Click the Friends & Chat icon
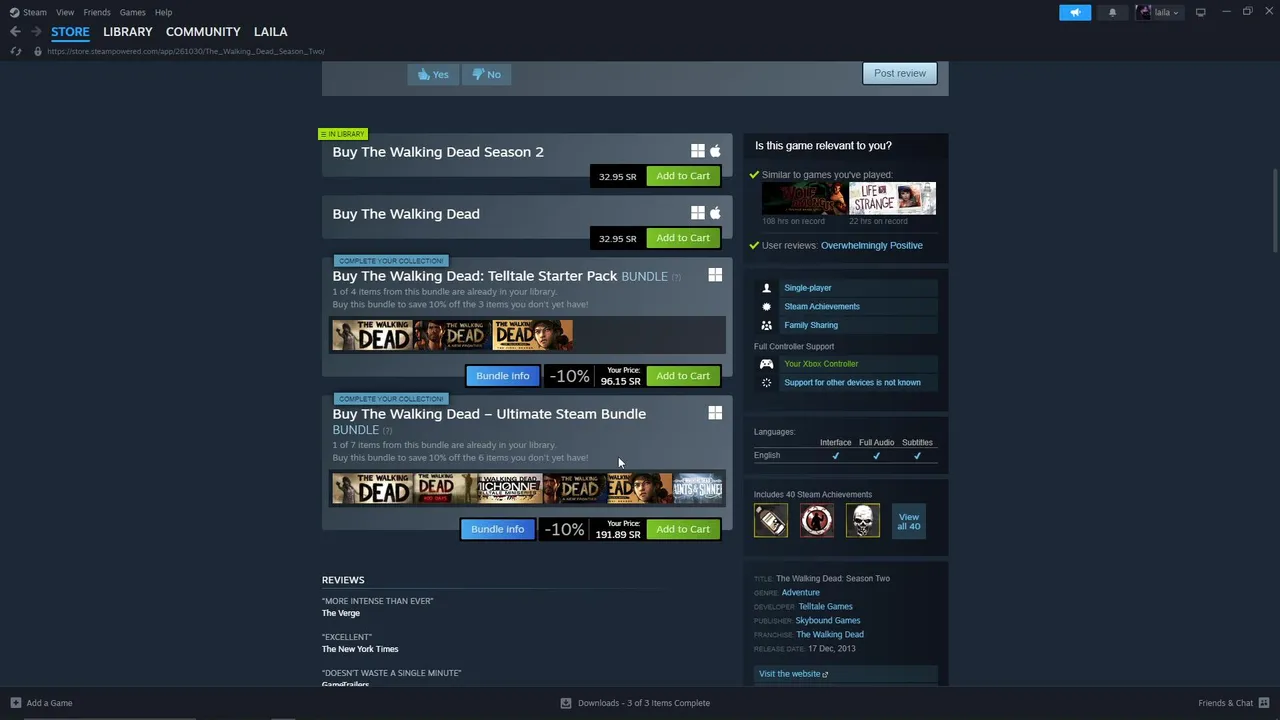This screenshot has height=720, width=1280. pyautogui.click(x=1264, y=703)
